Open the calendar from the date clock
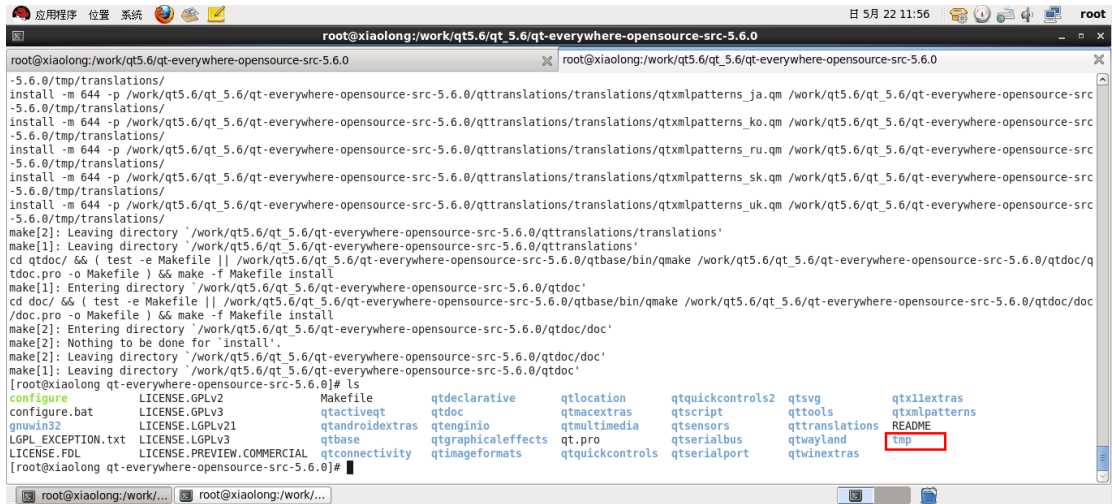 pos(889,14)
